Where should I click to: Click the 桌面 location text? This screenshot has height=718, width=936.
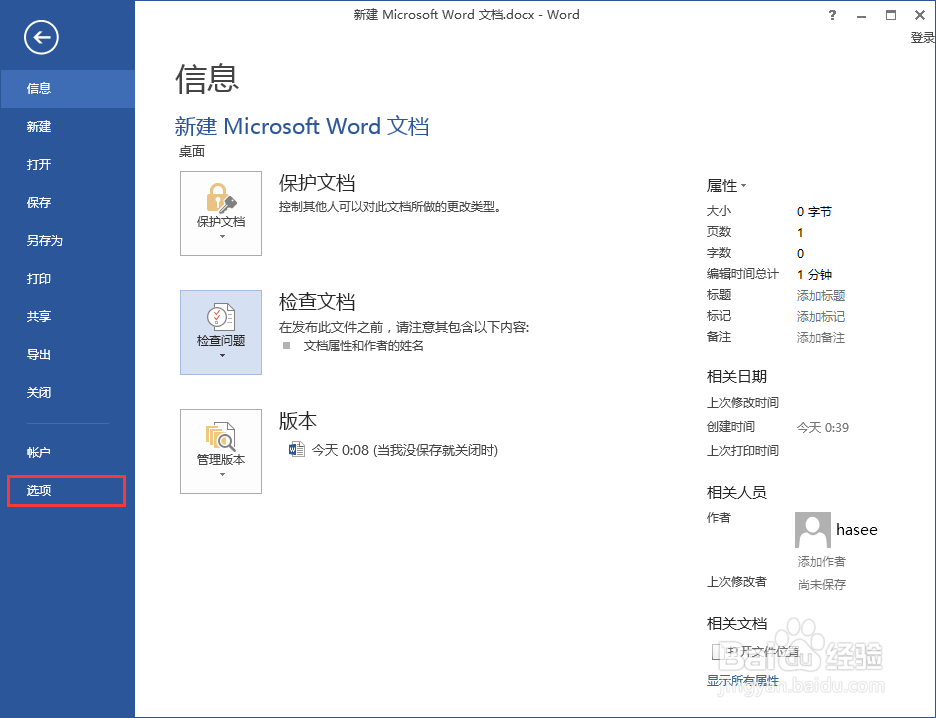coord(192,152)
